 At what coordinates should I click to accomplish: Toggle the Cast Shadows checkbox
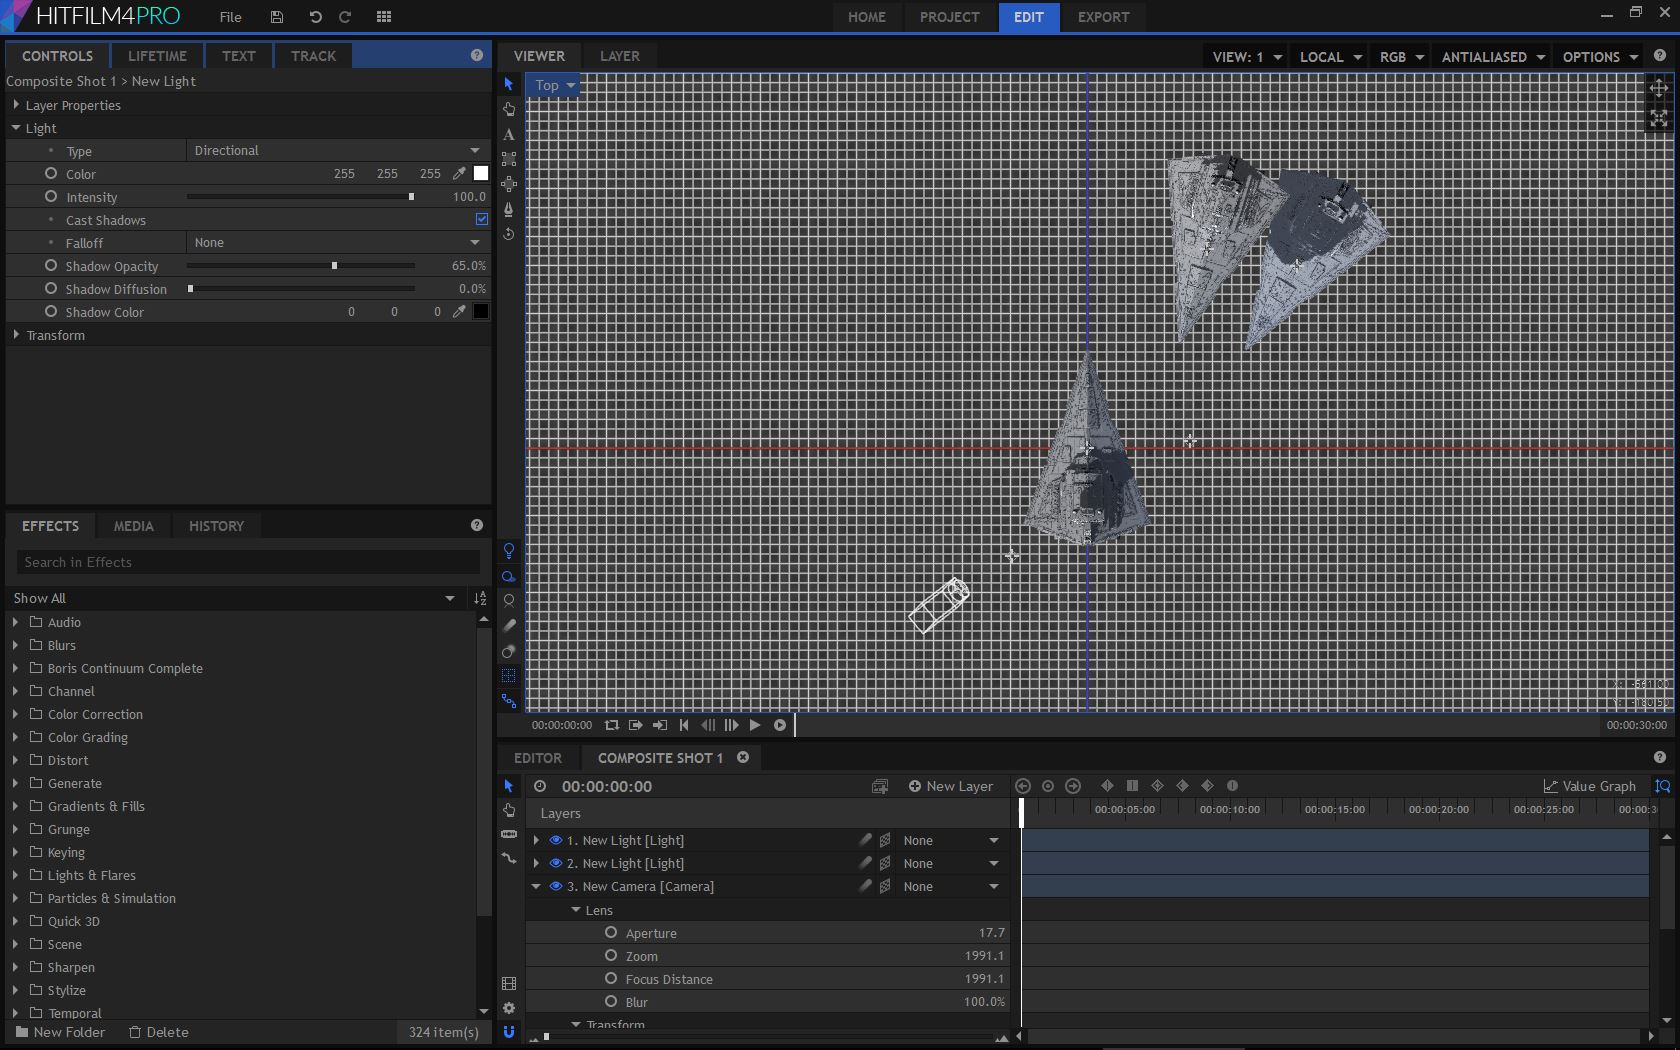pyautogui.click(x=482, y=219)
